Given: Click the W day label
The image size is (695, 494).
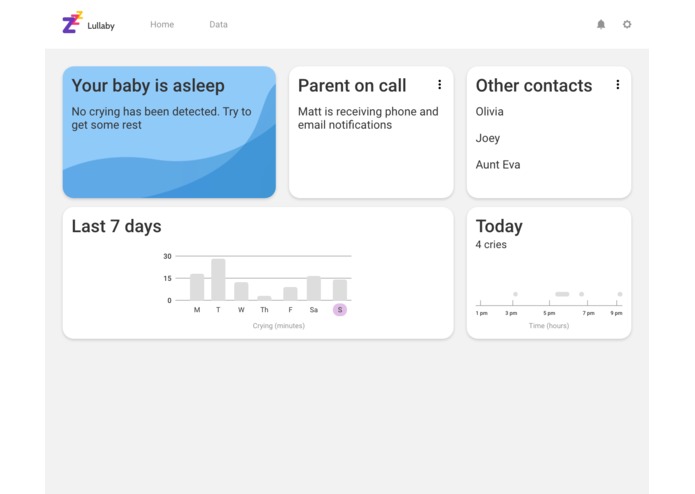Looking at the screenshot, I should coord(241,310).
